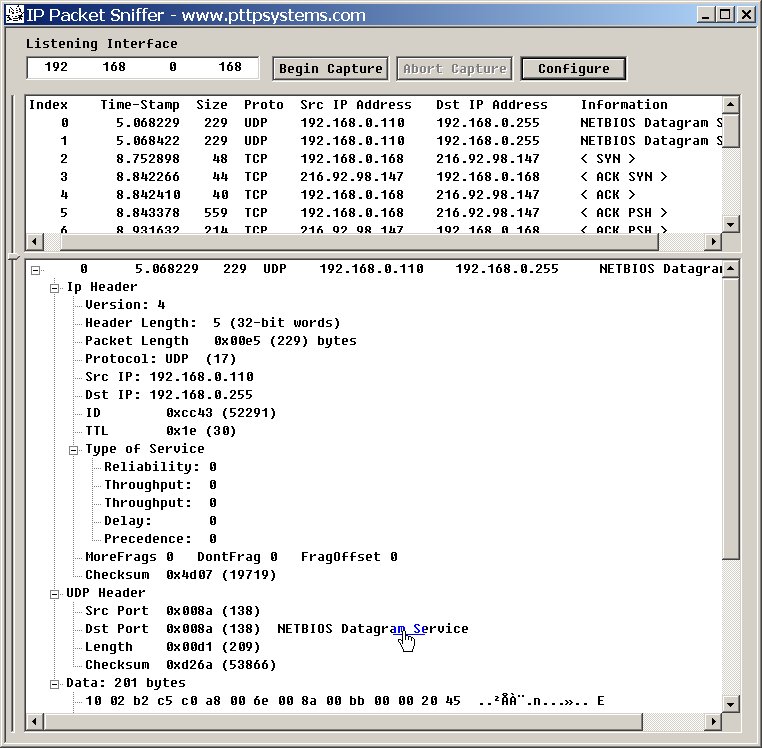Collapse the Ip Header tree node
Viewport: 762px width, 748px height.
tap(55, 287)
